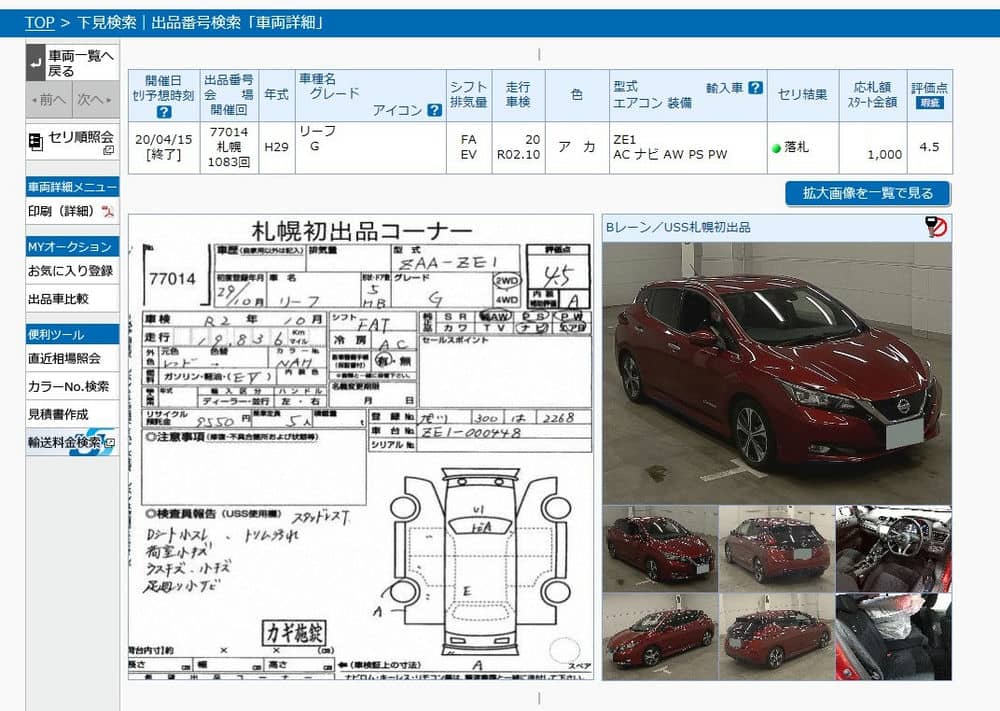Open the rear seat interior thumbnail

click(893, 636)
